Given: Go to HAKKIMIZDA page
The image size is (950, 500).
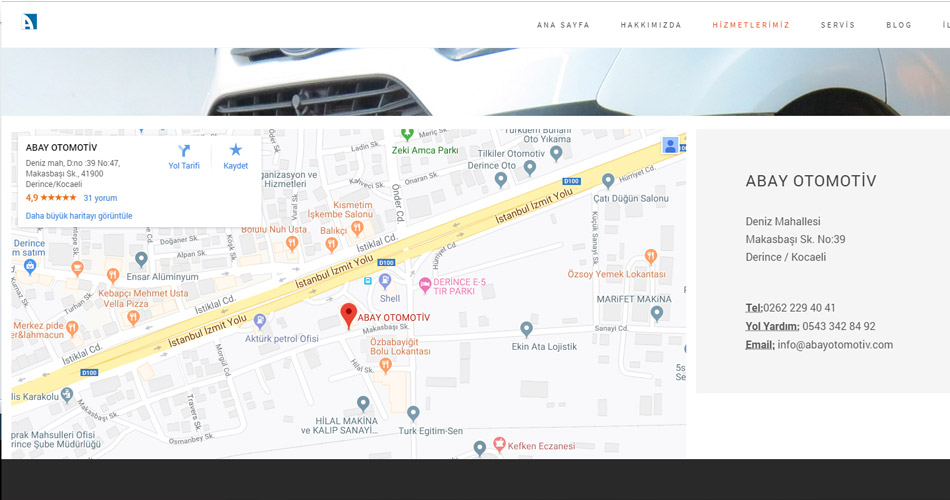Looking at the screenshot, I should pyautogui.click(x=651, y=25).
